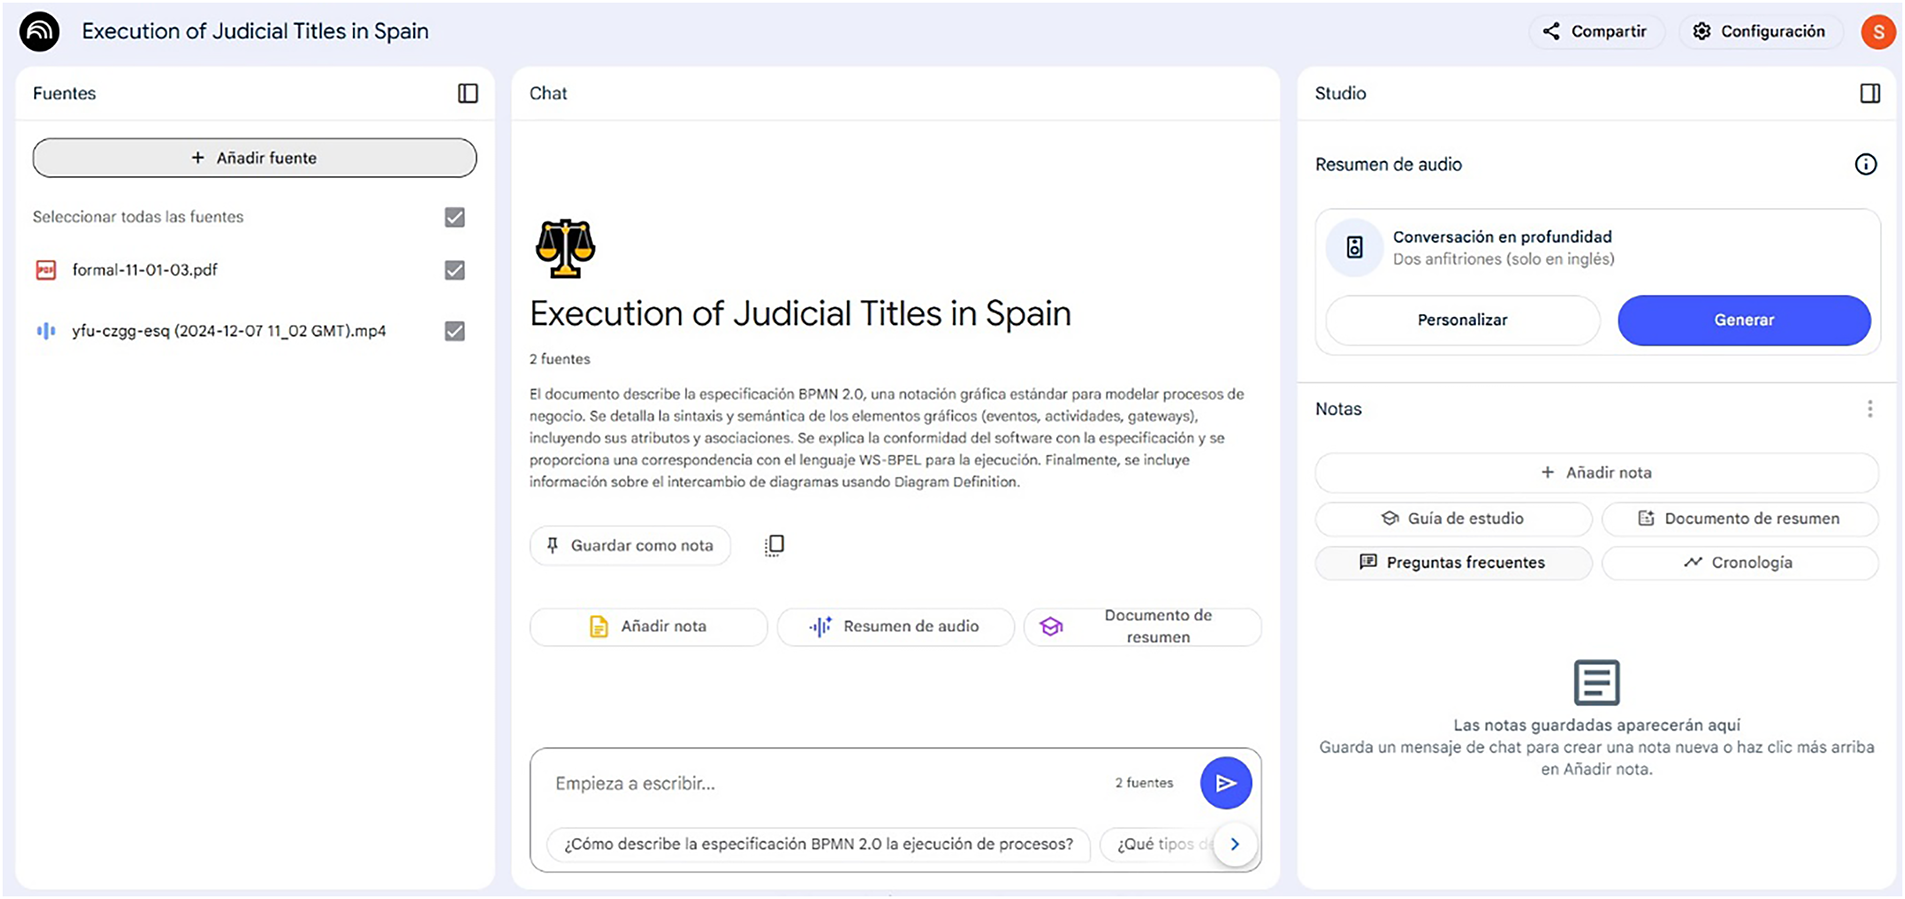The width and height of the screenshot is (1905, 899).
Task: Select Guía de estudio option
Action: (1452, 518)
